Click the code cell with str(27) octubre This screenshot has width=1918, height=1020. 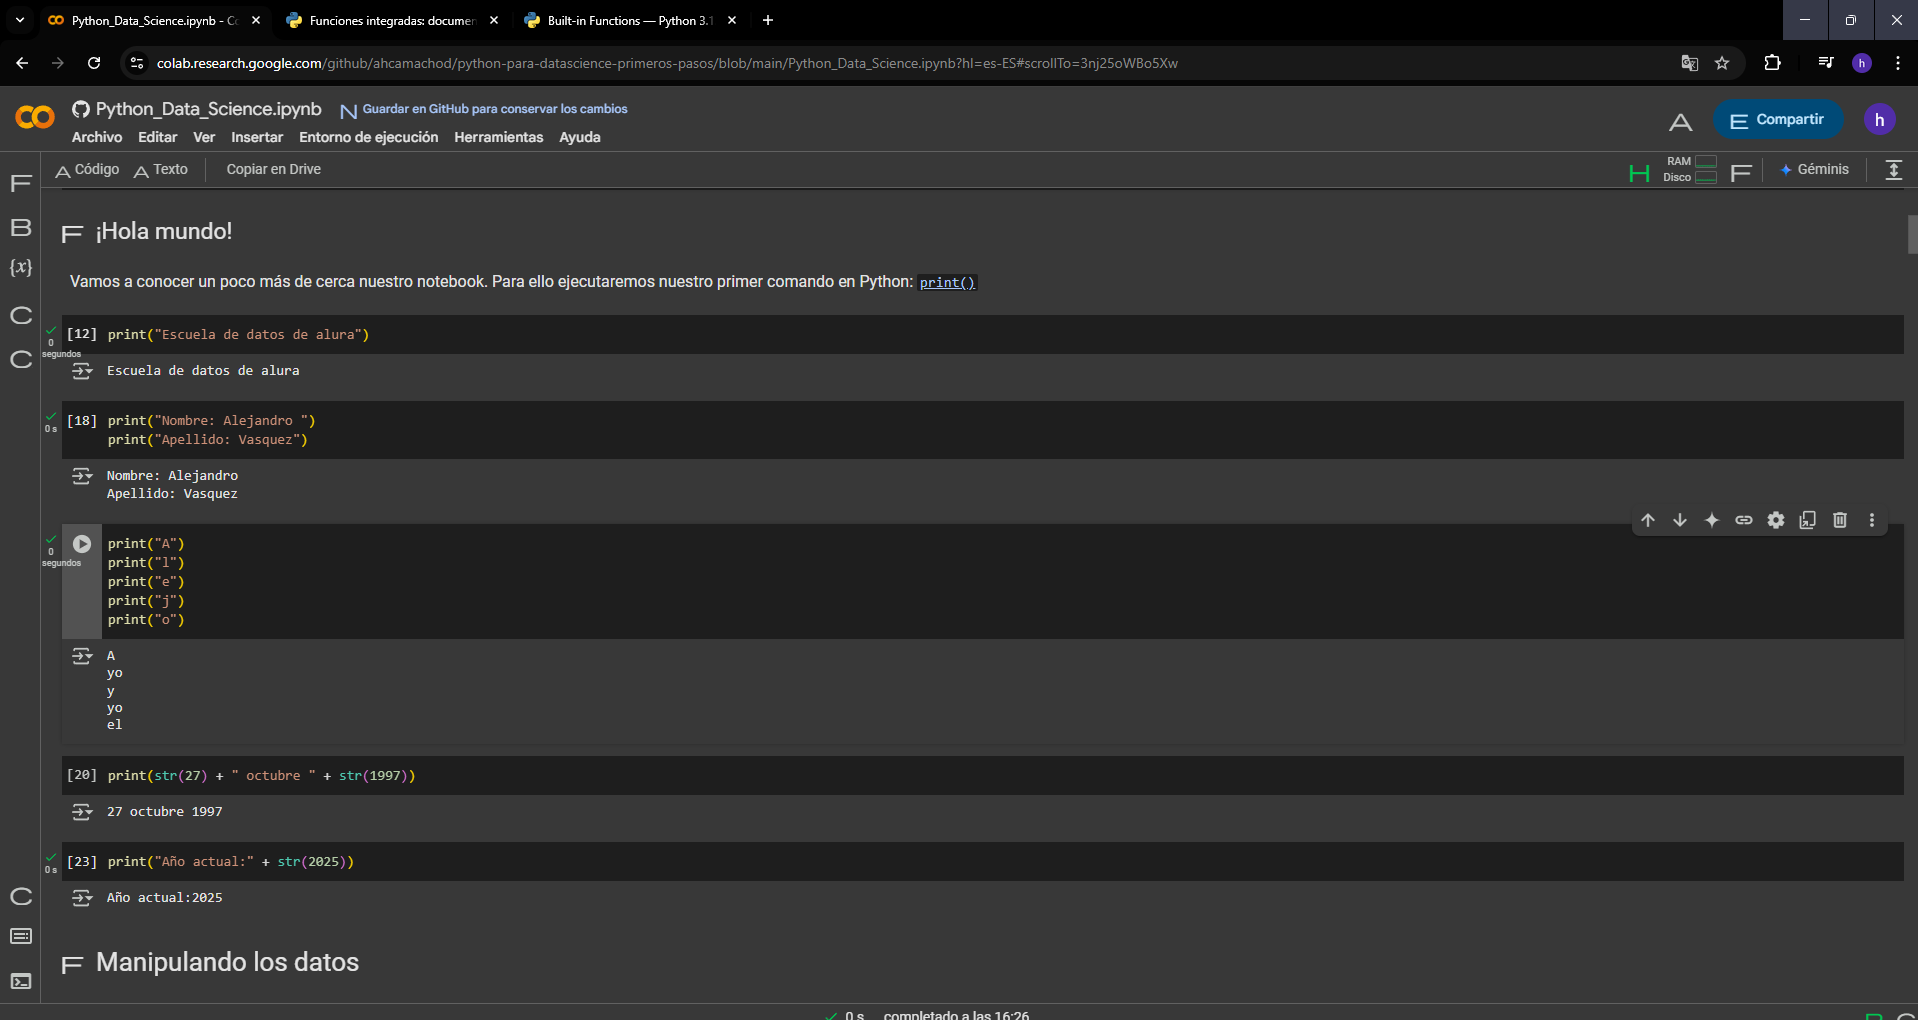[983, 776]
